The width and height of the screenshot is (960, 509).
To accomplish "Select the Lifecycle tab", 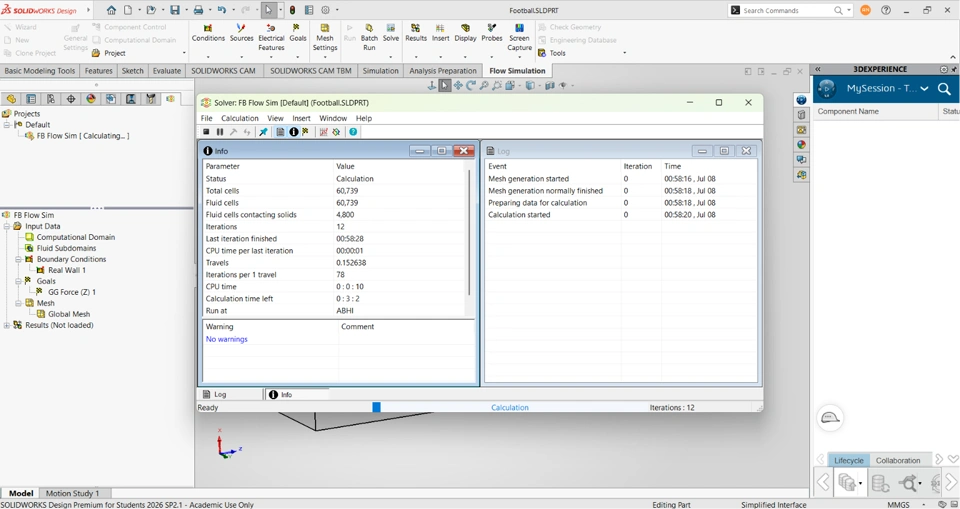I will [x=849, y=460].
